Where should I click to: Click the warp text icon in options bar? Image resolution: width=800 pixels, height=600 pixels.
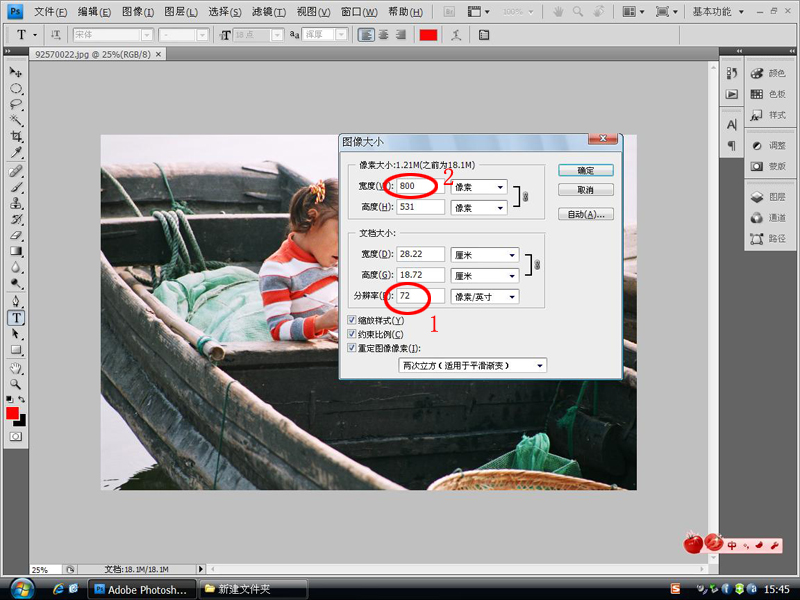click(x=457, y=34)
